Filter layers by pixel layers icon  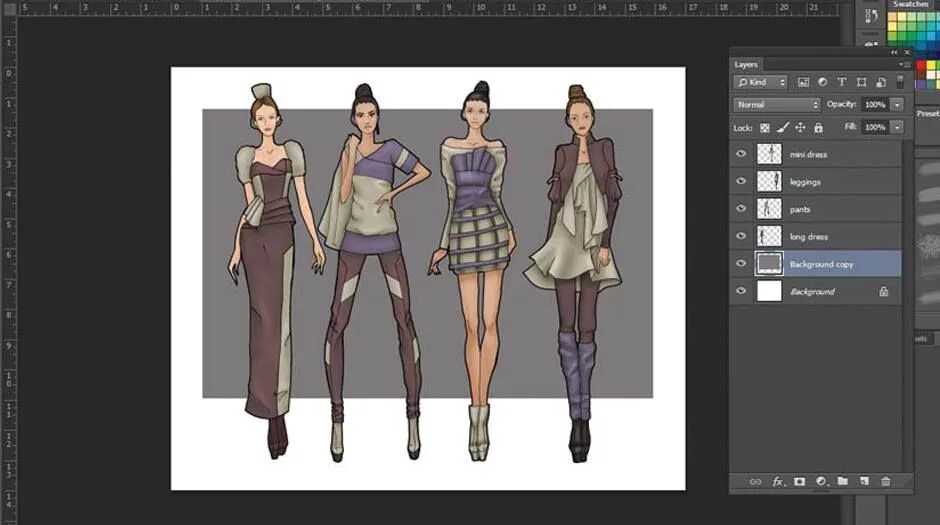pos(803,82)
